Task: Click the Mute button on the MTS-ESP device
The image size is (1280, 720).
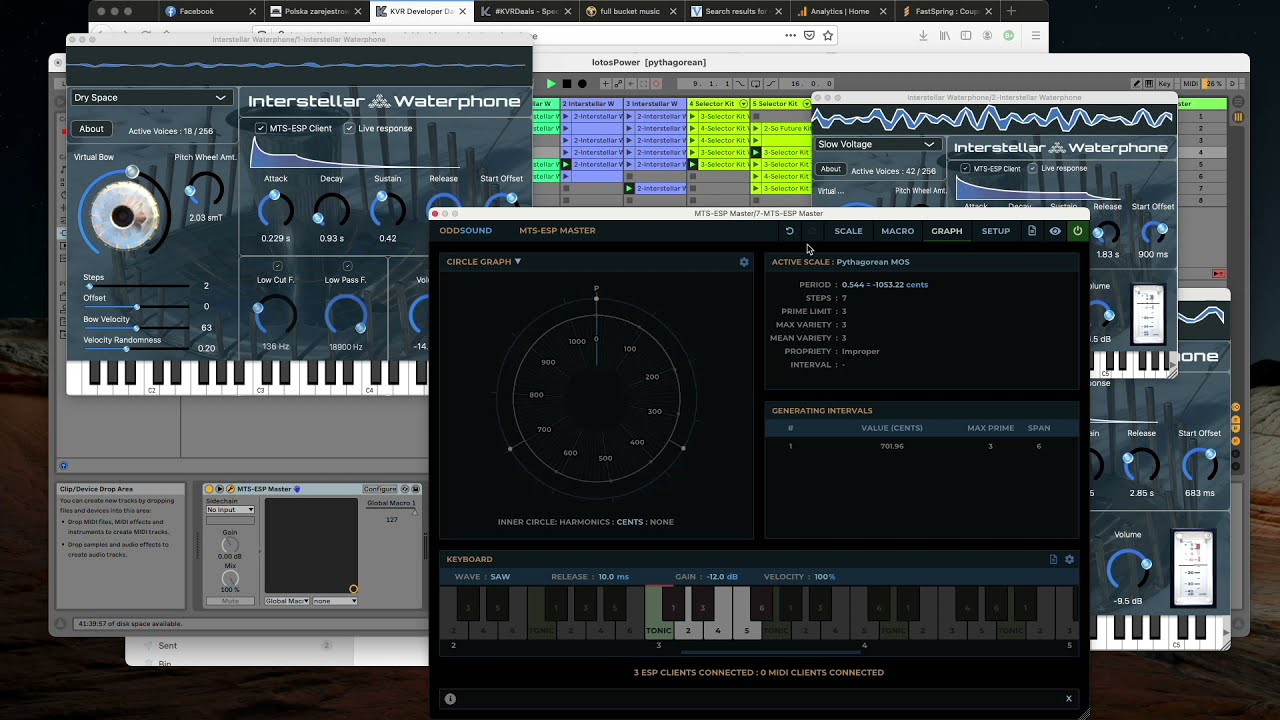Action: [230, 601]
